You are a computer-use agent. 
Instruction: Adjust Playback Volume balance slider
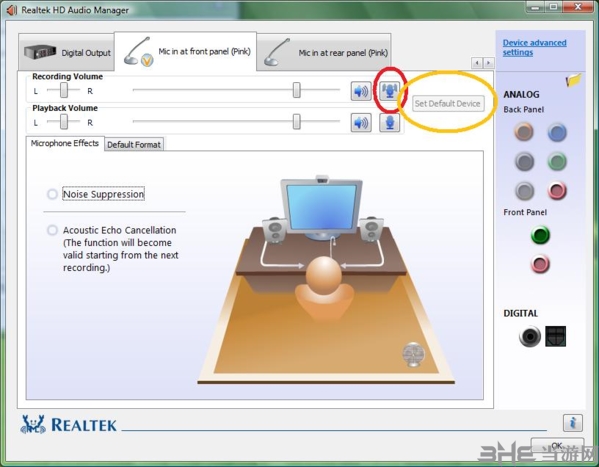[x=64, y=122]
